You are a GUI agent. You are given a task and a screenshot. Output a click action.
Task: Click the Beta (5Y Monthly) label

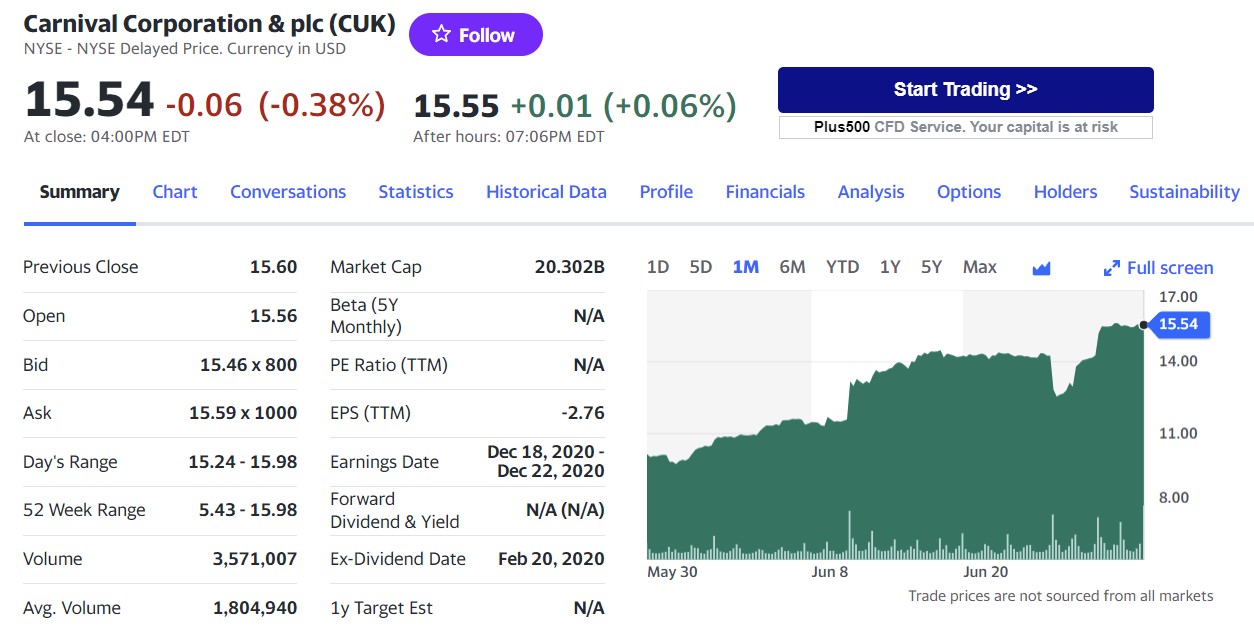(x=366, y=316)
